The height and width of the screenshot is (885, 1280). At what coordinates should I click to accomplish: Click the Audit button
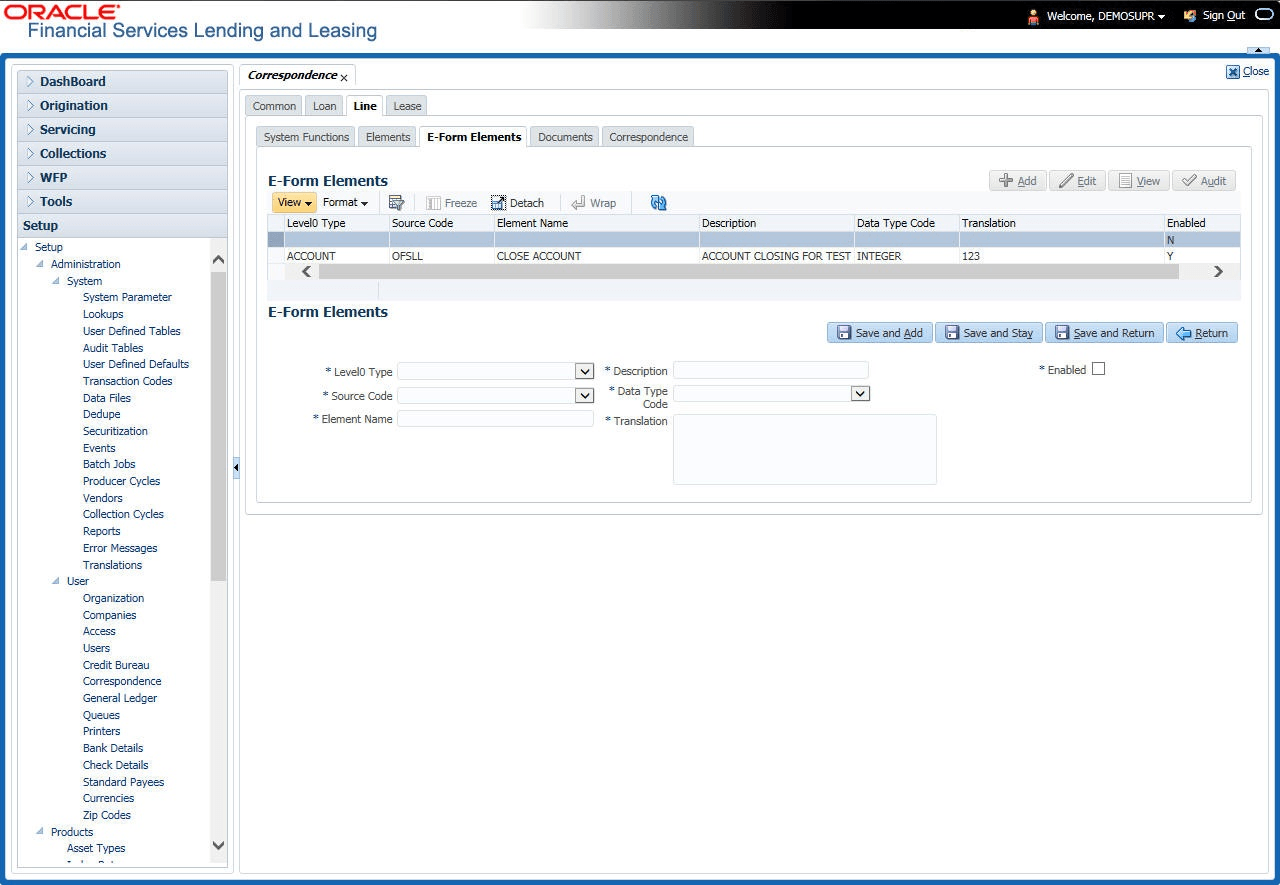click(x=1204, y=181)
